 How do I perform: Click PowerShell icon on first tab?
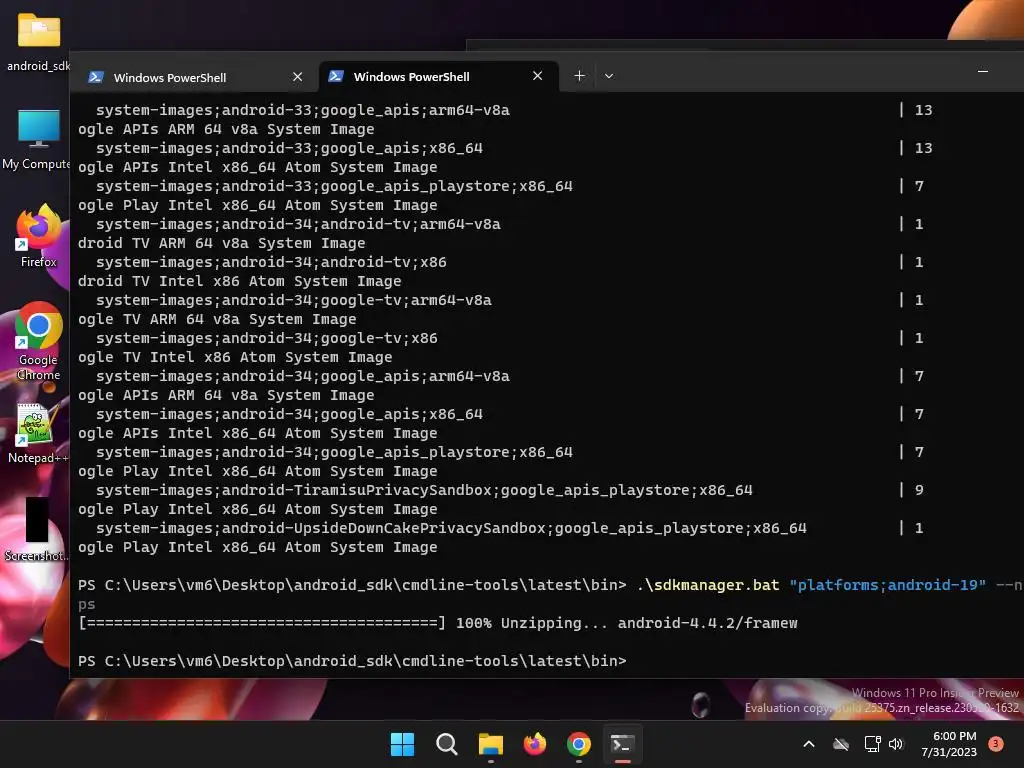tap(96, 77)
